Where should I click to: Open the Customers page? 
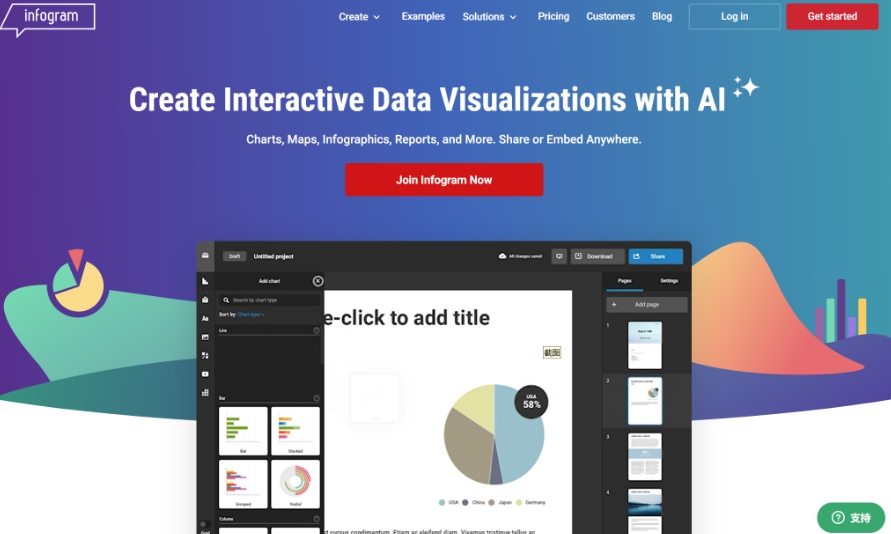click(x=610, y=16)
